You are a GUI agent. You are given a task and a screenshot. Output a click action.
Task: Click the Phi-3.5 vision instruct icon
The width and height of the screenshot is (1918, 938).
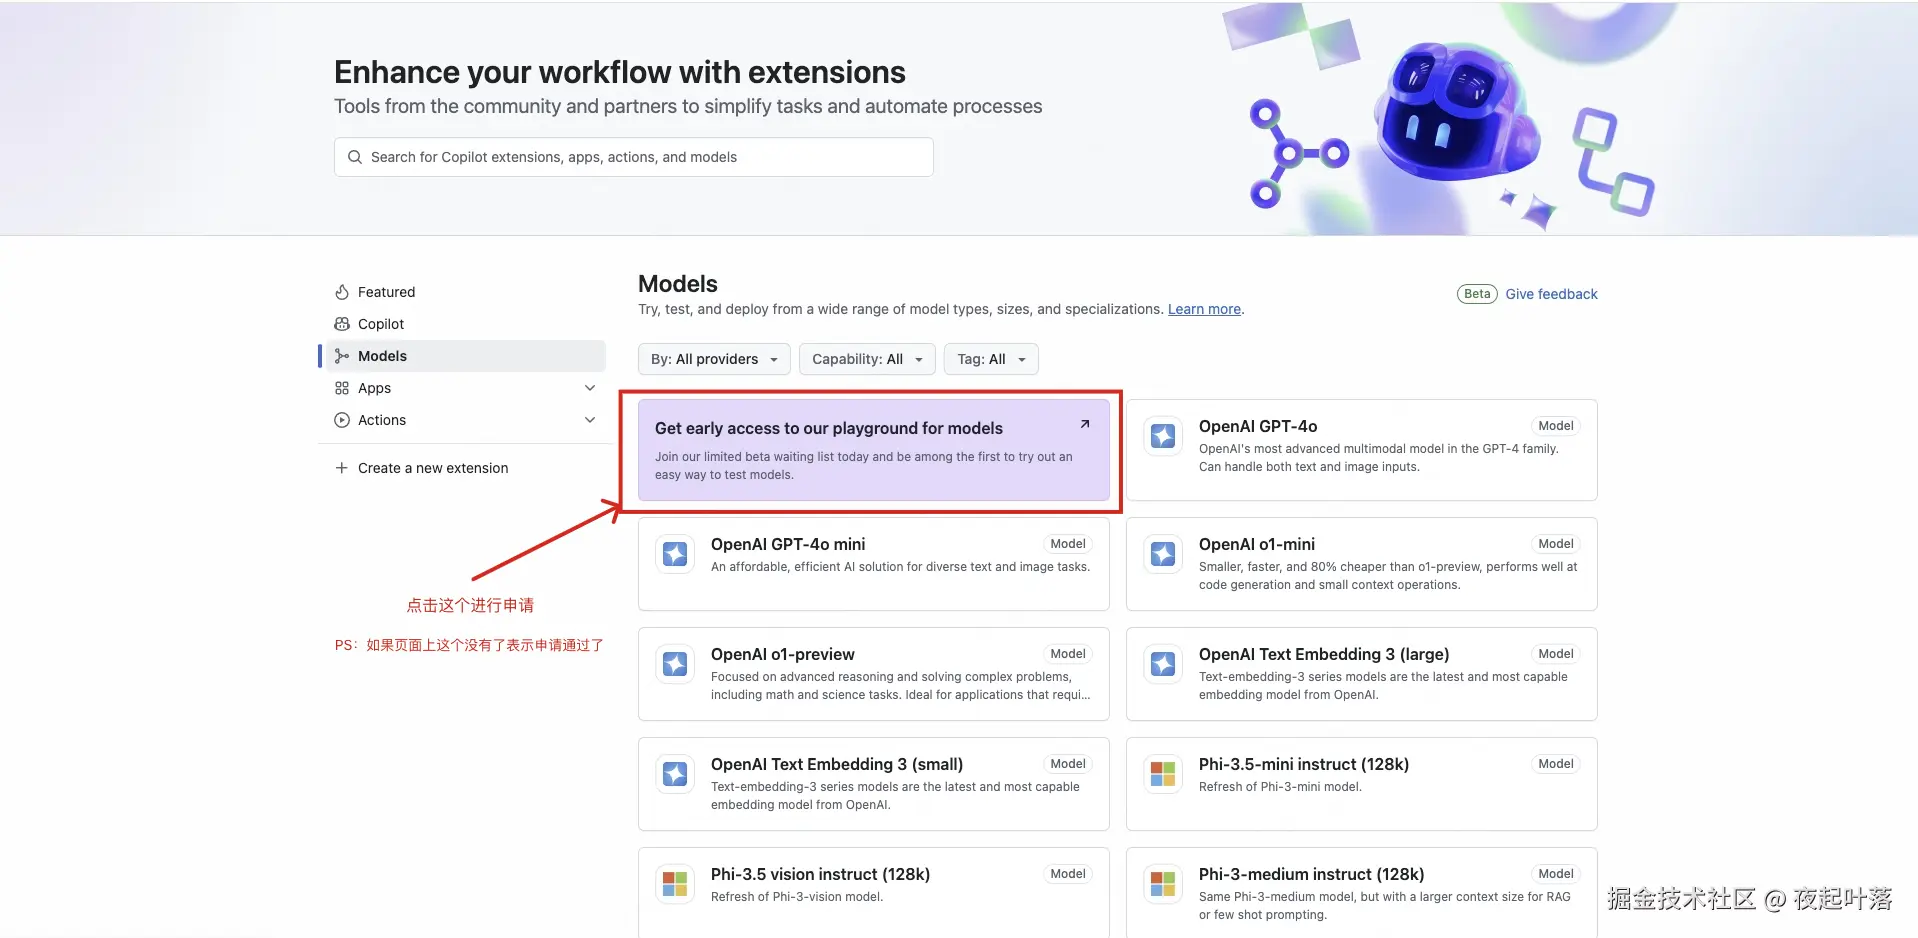point(675,884)
